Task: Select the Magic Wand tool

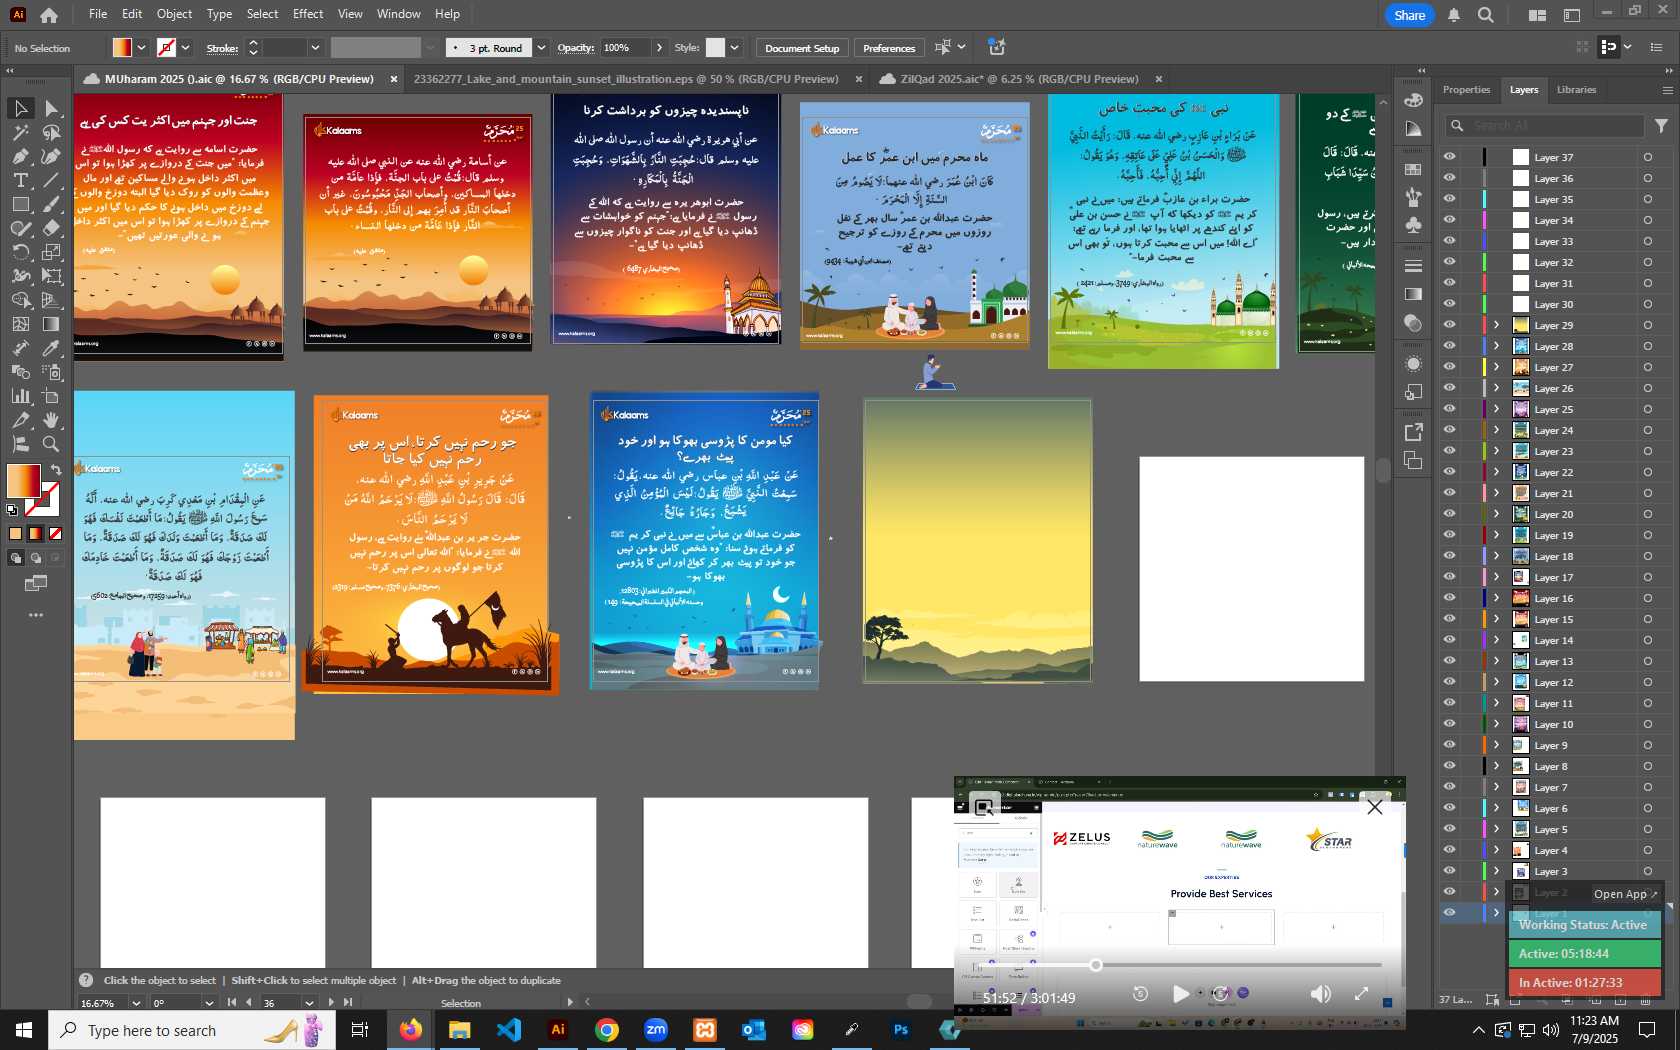Action: click(20, 132)
